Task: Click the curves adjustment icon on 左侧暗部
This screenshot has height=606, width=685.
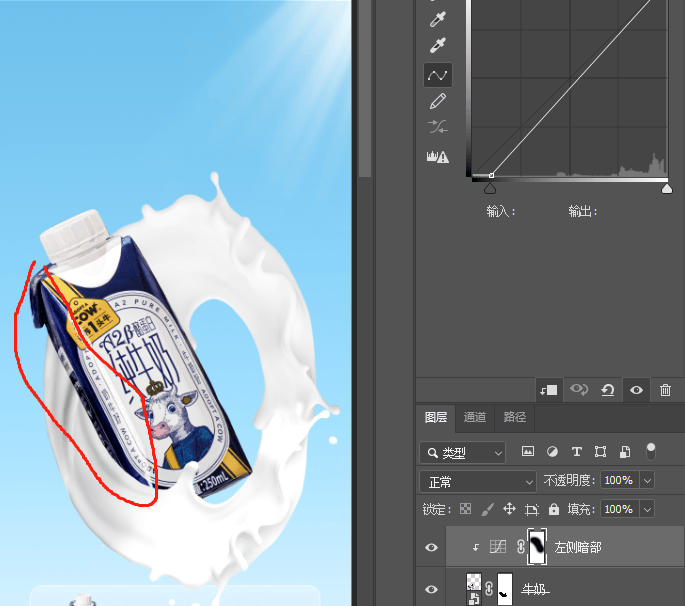Action: click(x=498, y=547)
